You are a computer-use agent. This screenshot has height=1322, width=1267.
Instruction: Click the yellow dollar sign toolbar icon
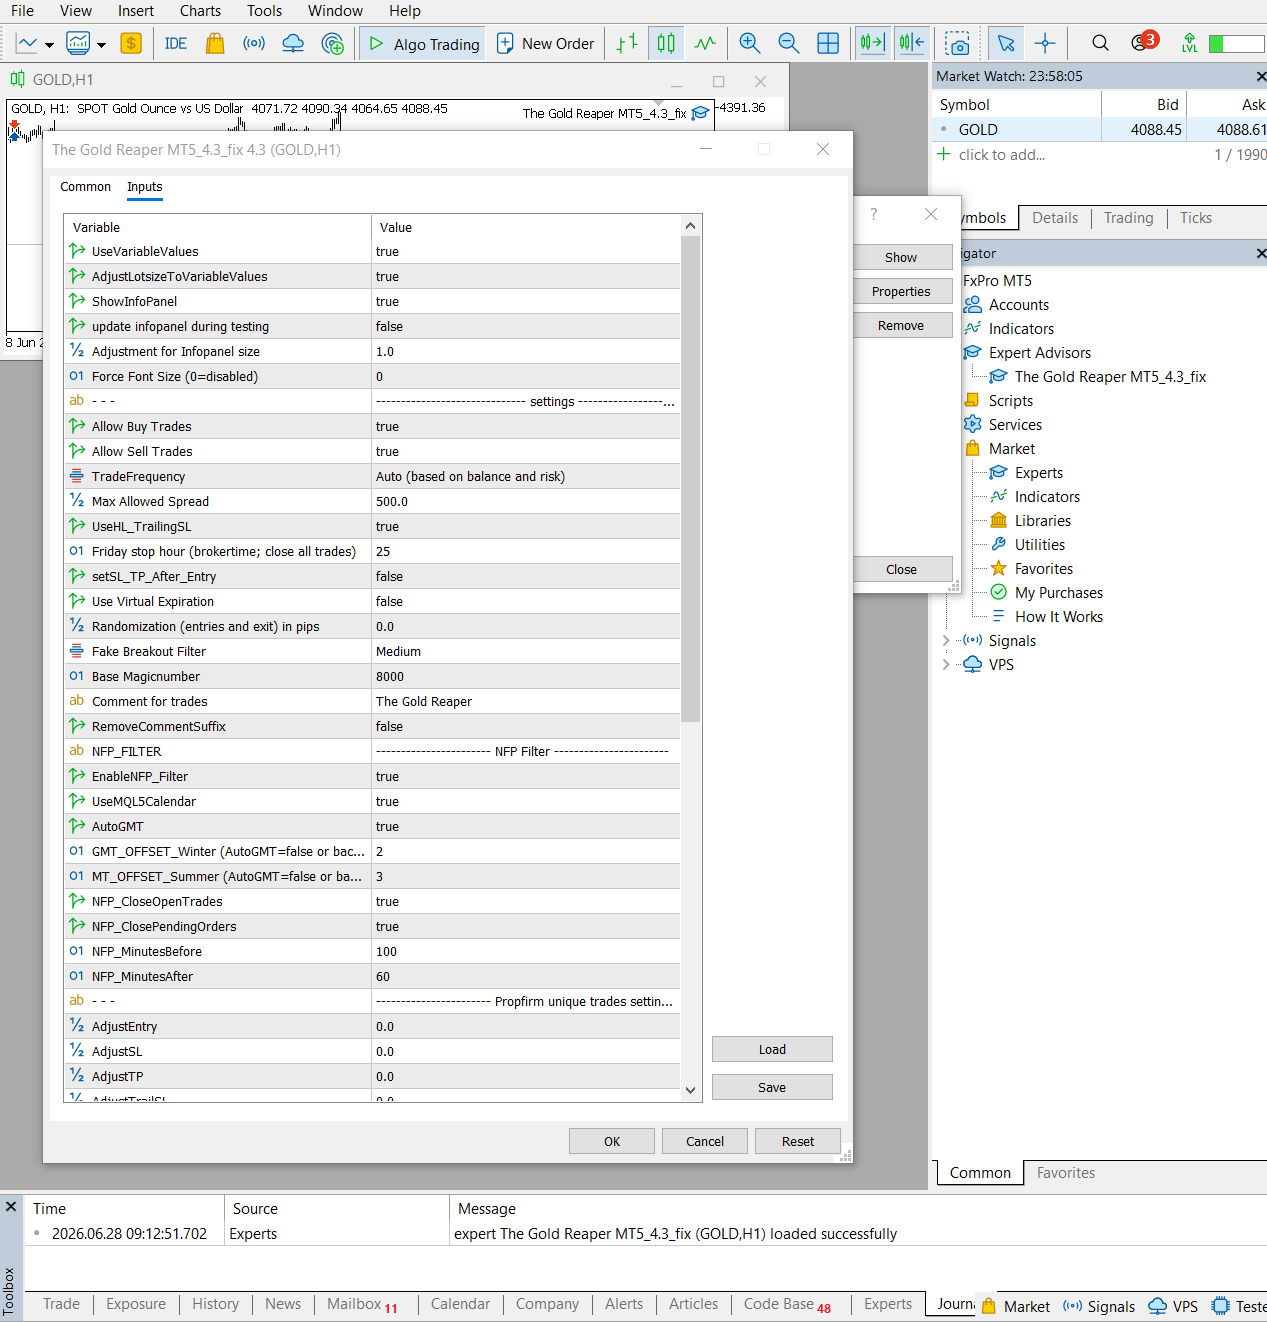(x=131, y=43)
